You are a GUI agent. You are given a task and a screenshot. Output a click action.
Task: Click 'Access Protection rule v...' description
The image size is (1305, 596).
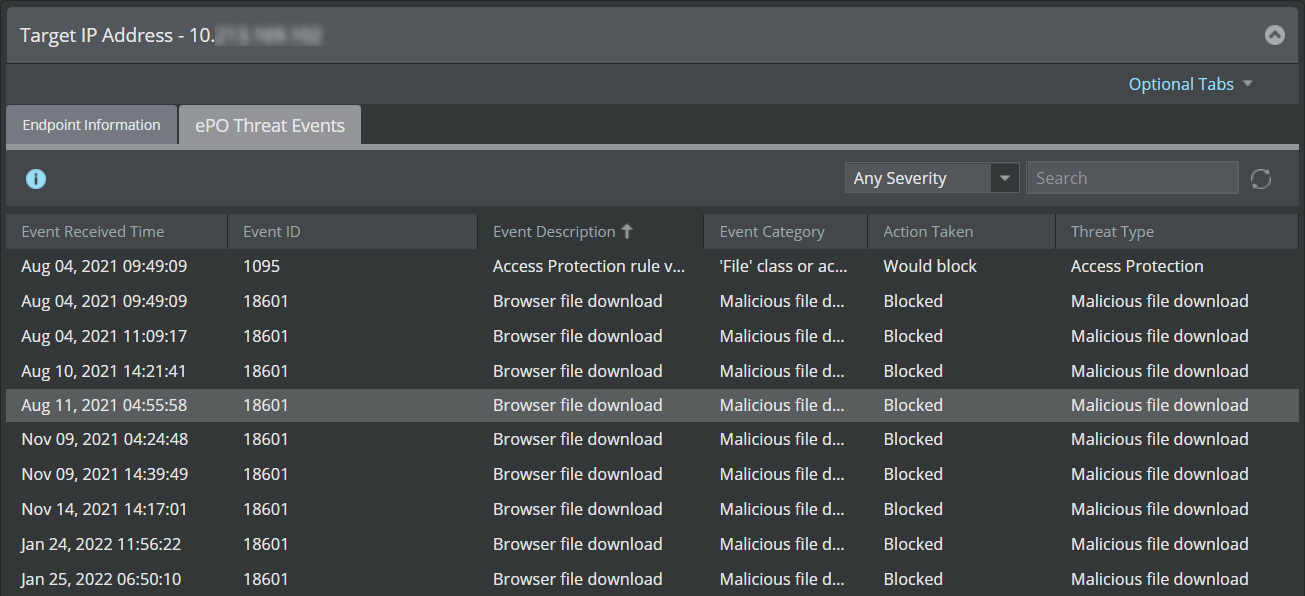pos(590,266)
